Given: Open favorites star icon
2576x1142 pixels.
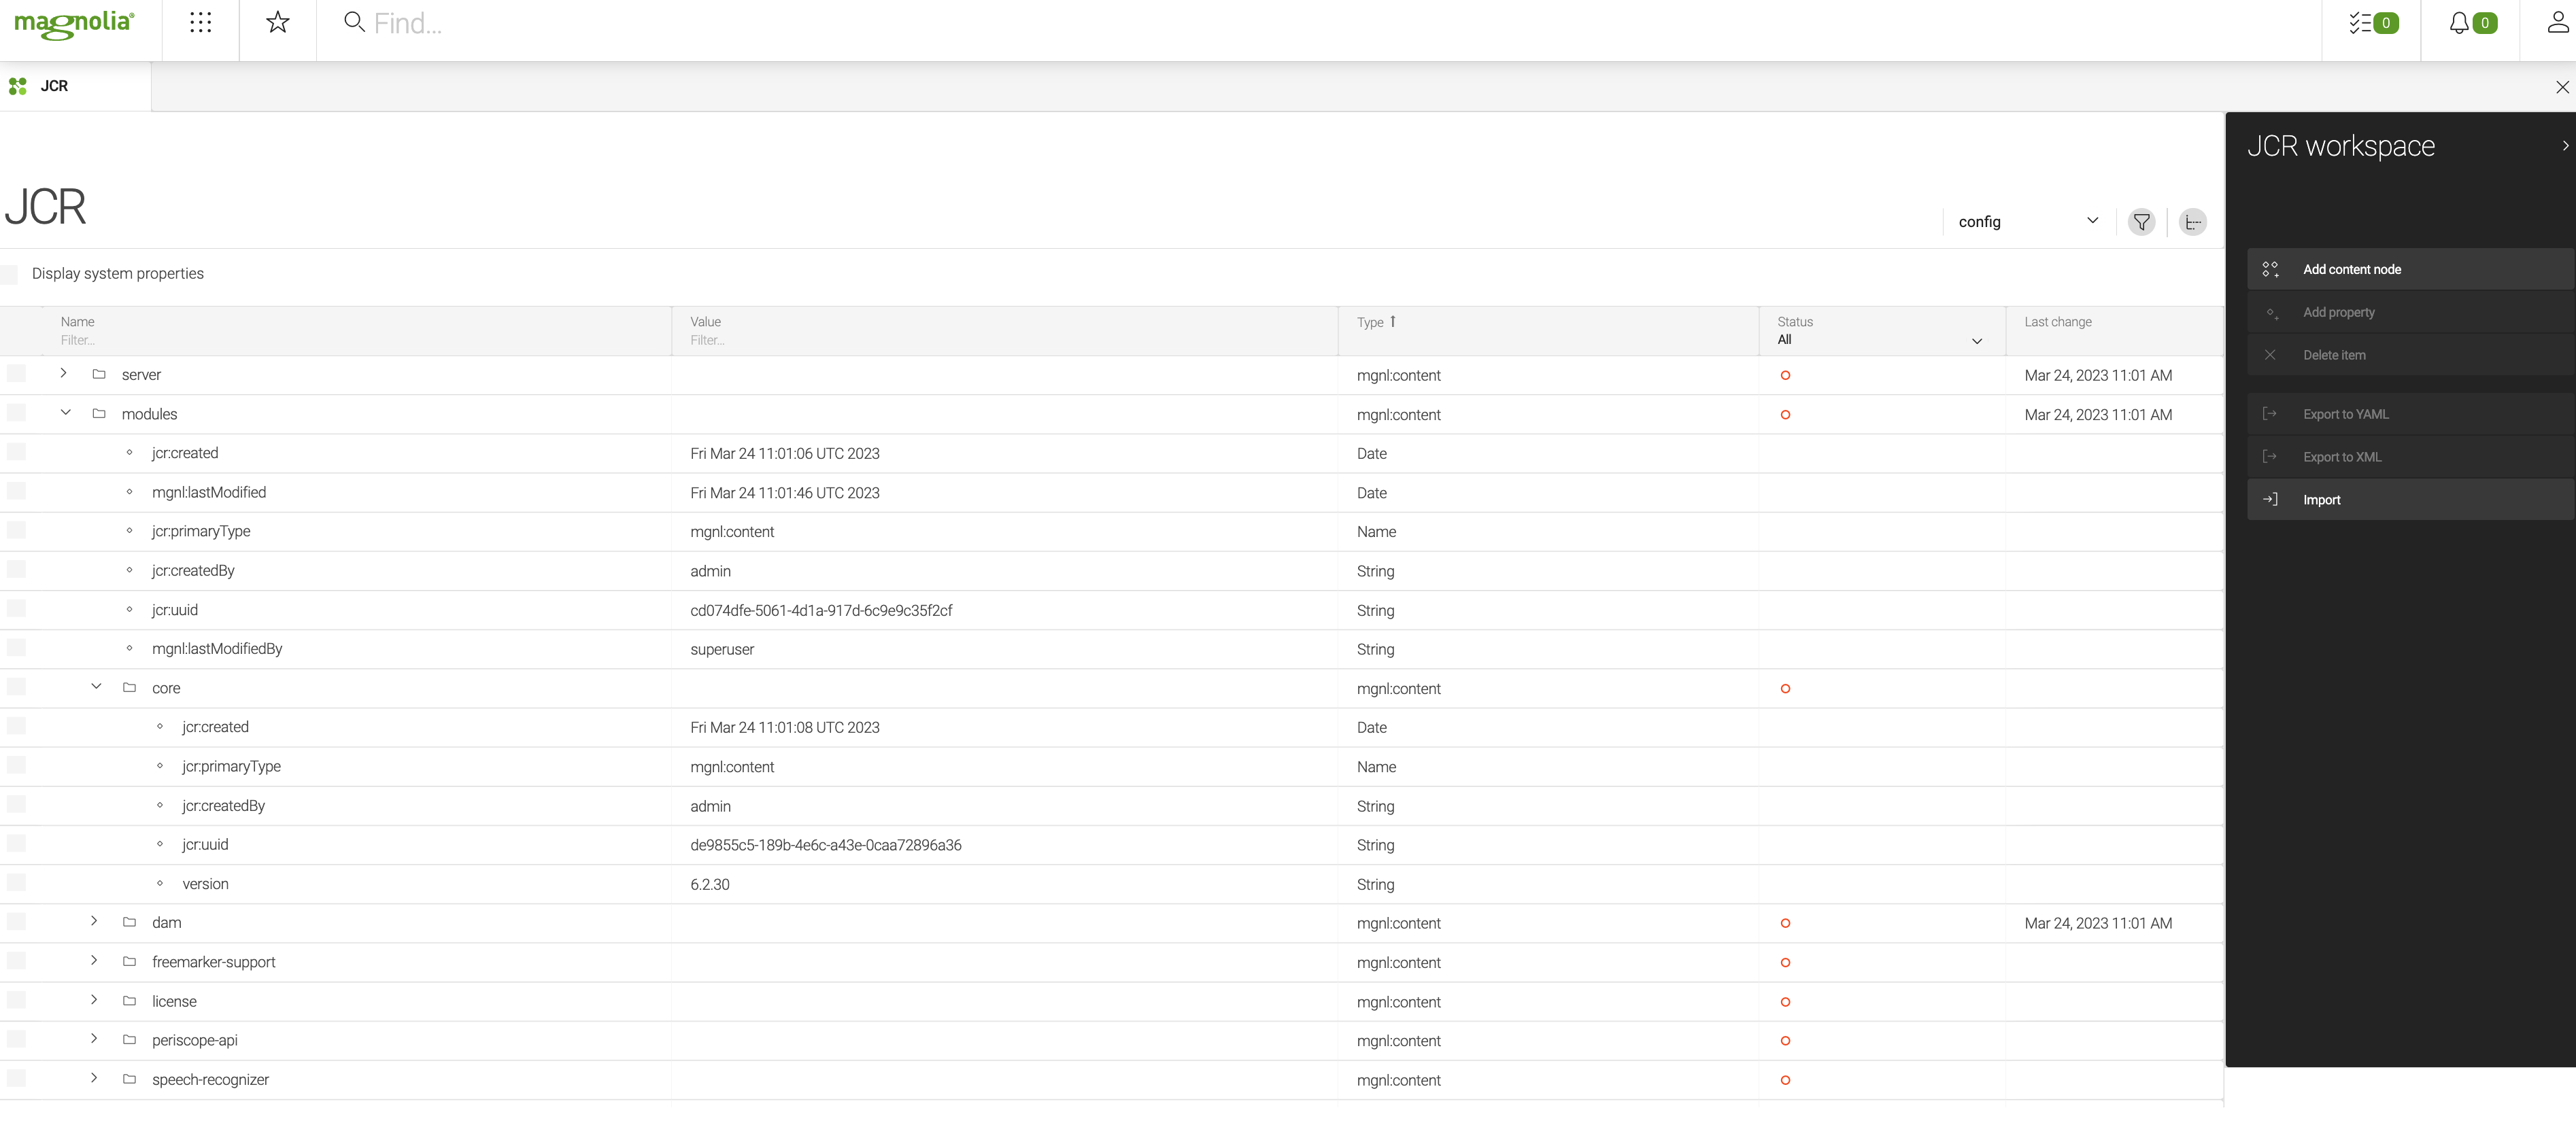Looking at the screenshot, I should [x=278, y=22].
